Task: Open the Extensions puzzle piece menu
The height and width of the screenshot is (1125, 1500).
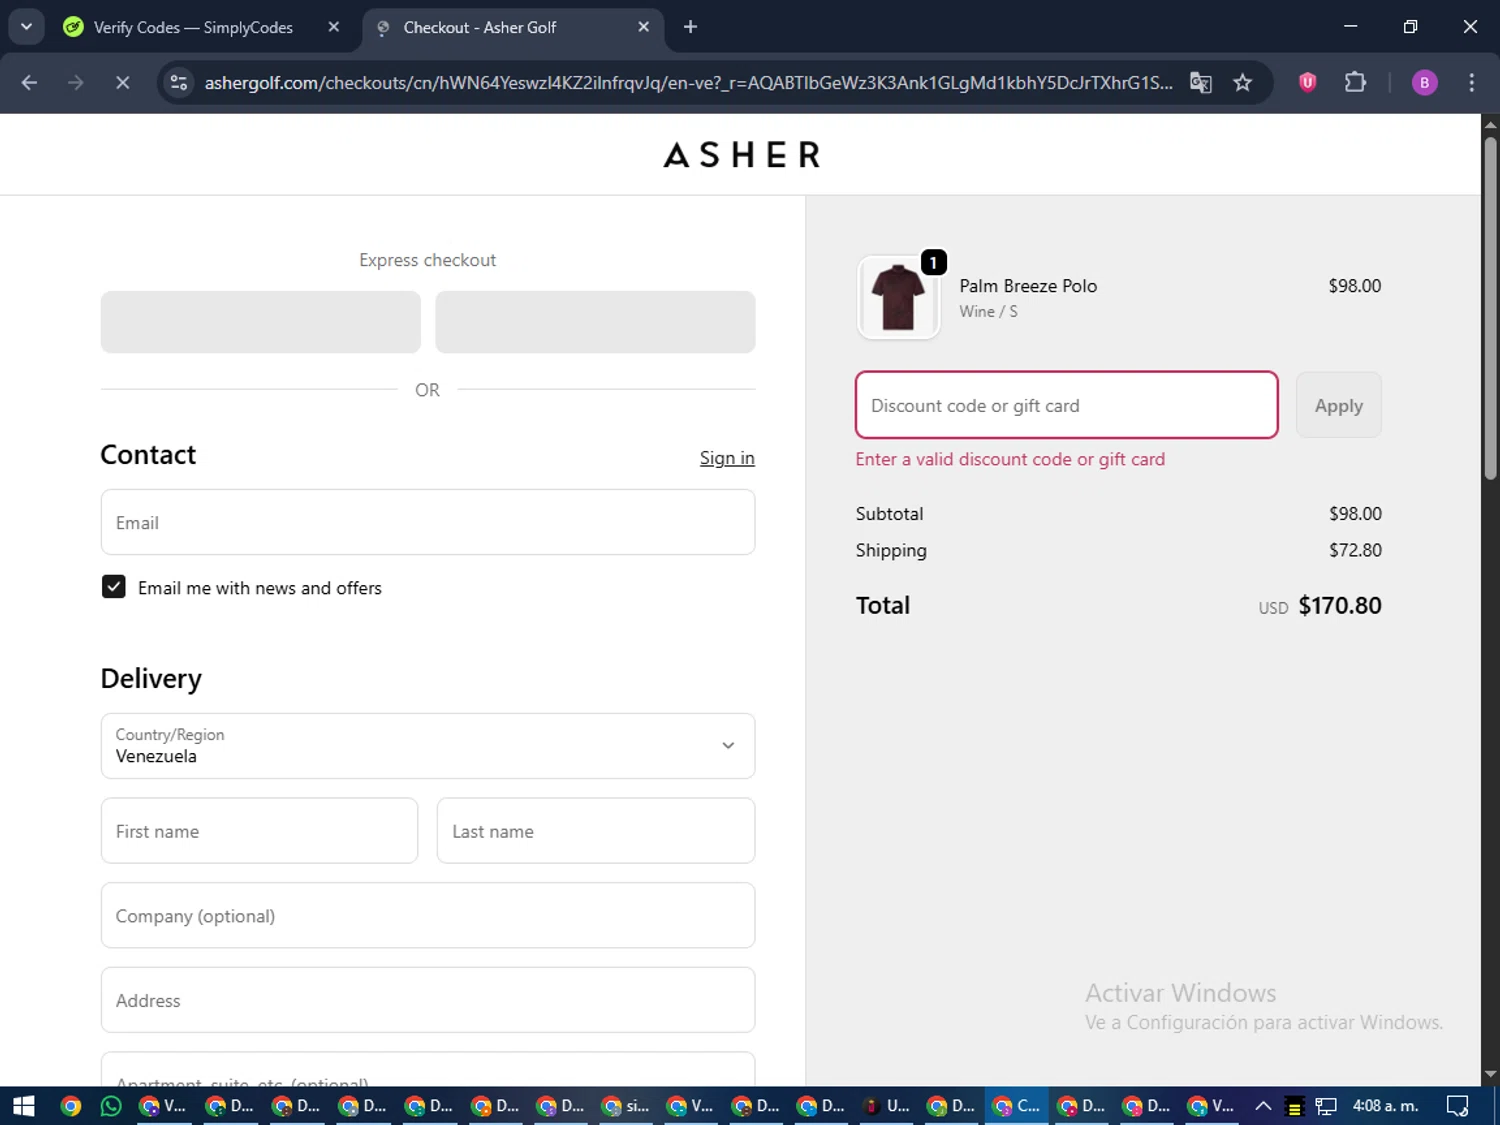Action: (1355, 83)
